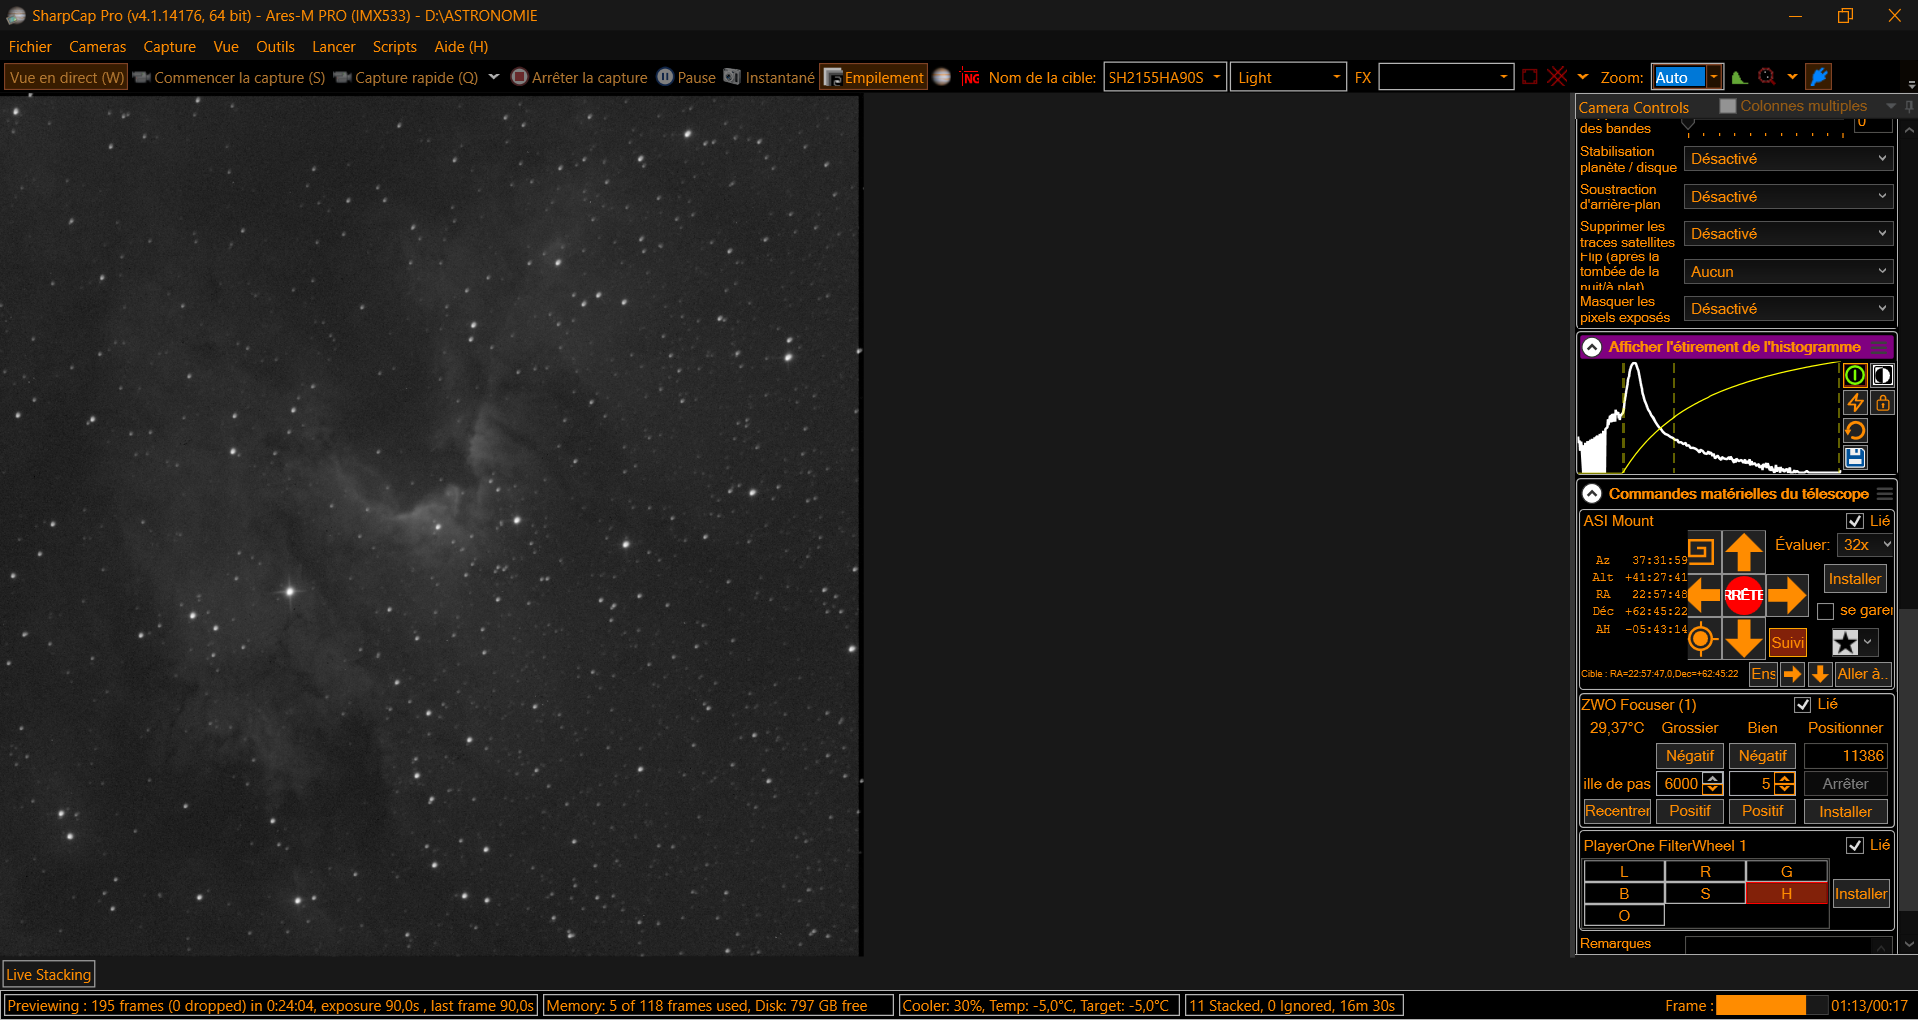
Task: Save histogram stretch with the floppy disk icon
Action: [x=1855, y=458]
